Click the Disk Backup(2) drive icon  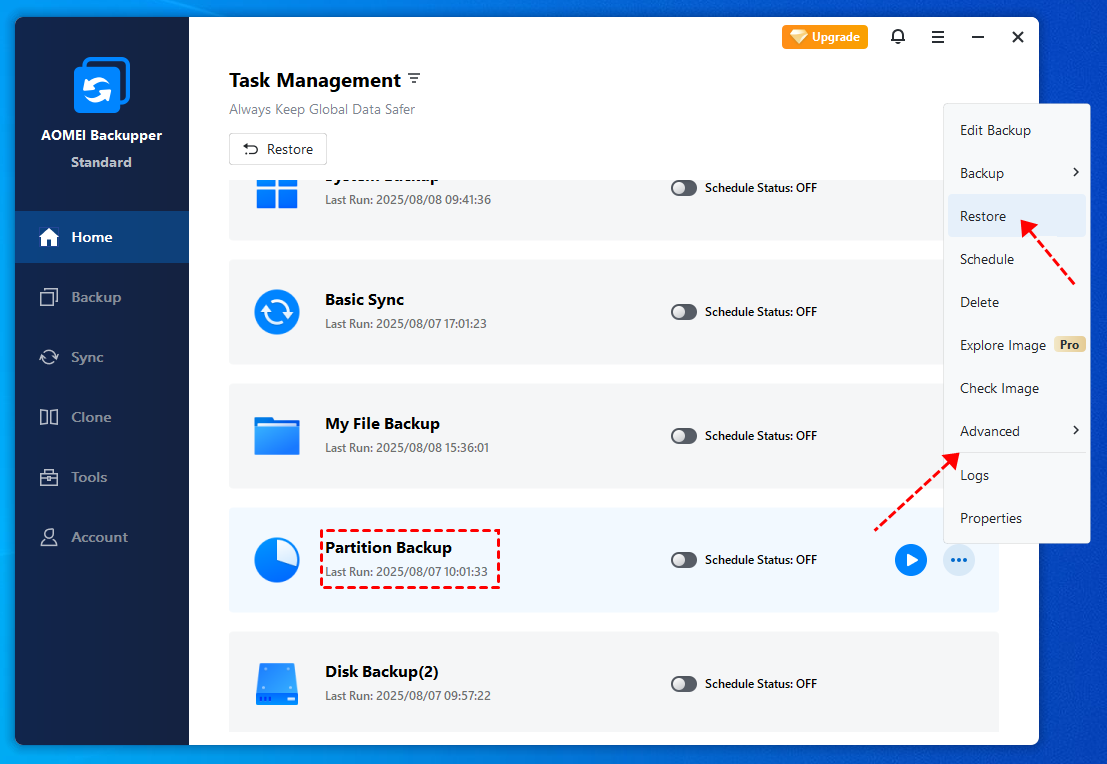(x=277, y=684)
